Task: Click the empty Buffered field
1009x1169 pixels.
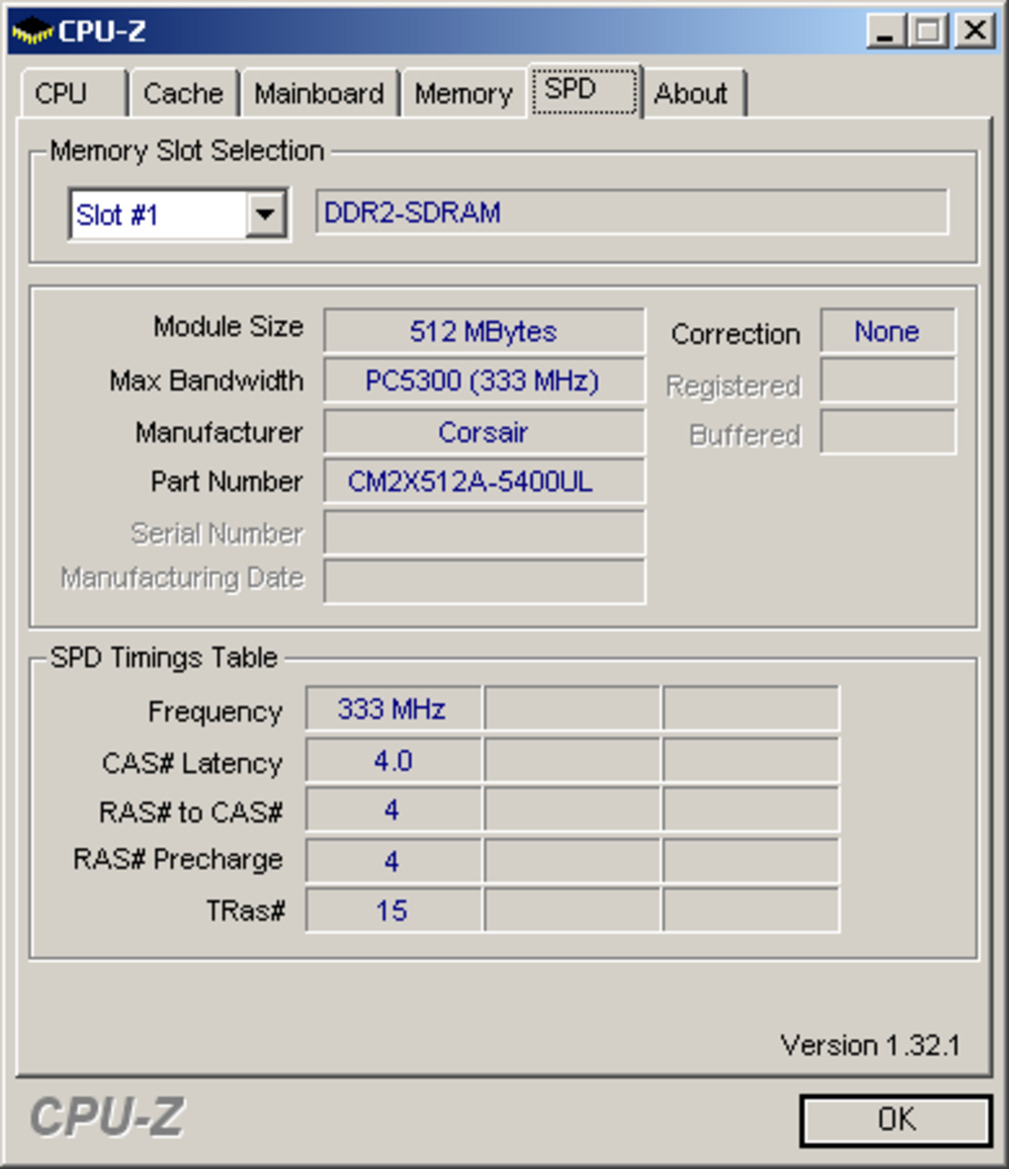Action: click(x=887, y=432)
